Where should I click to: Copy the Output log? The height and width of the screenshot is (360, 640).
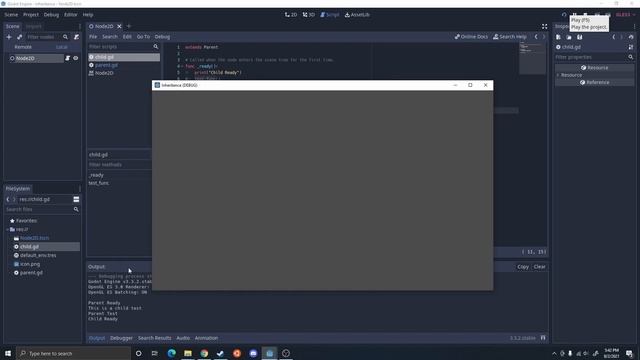[x=523, y=267]
